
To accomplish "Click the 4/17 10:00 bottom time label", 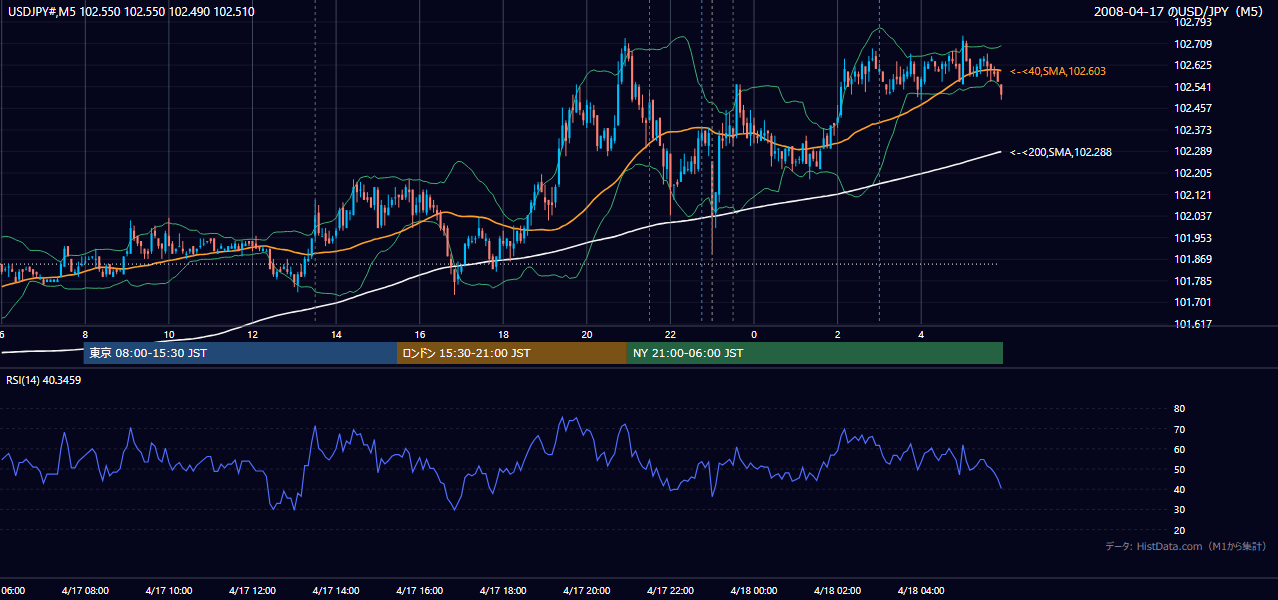I will tap(168, 590).
